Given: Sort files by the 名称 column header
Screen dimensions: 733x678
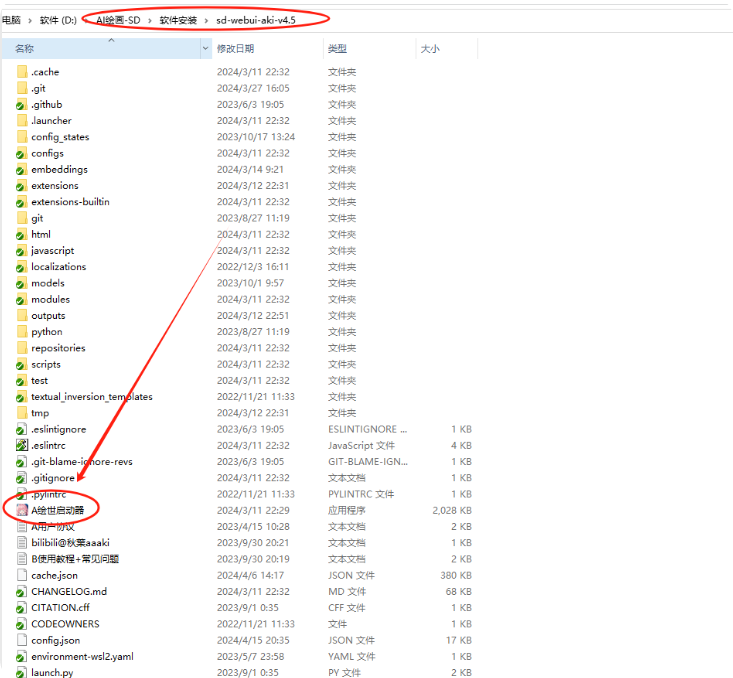Looking at the screenshot, I should pos(101,49).
